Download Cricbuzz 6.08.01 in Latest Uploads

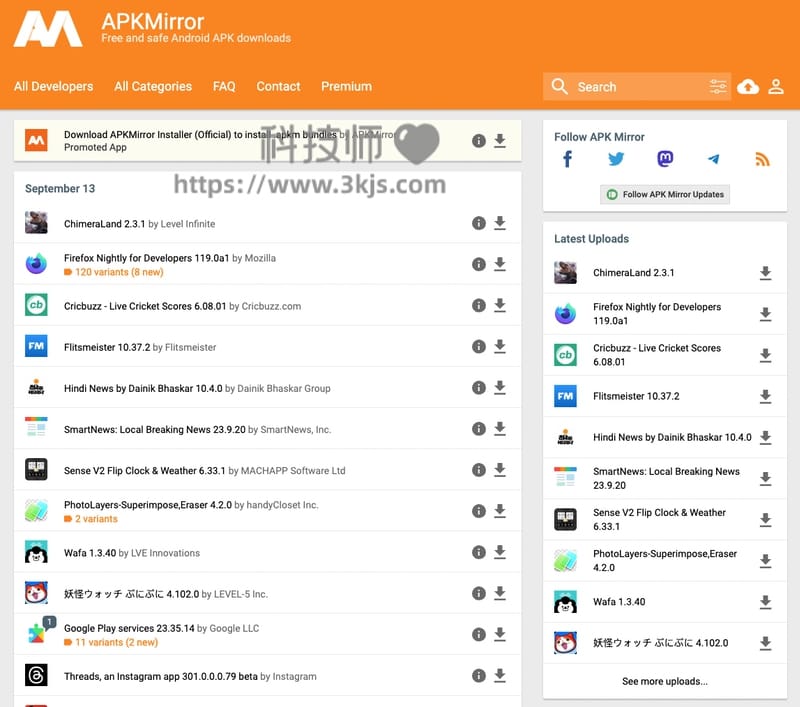(765, 355)
